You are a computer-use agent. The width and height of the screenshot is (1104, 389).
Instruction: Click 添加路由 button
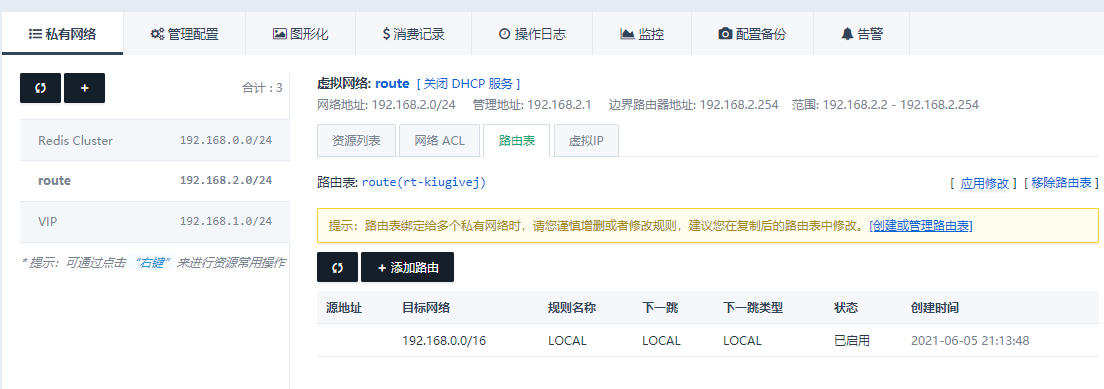(407, 267)
